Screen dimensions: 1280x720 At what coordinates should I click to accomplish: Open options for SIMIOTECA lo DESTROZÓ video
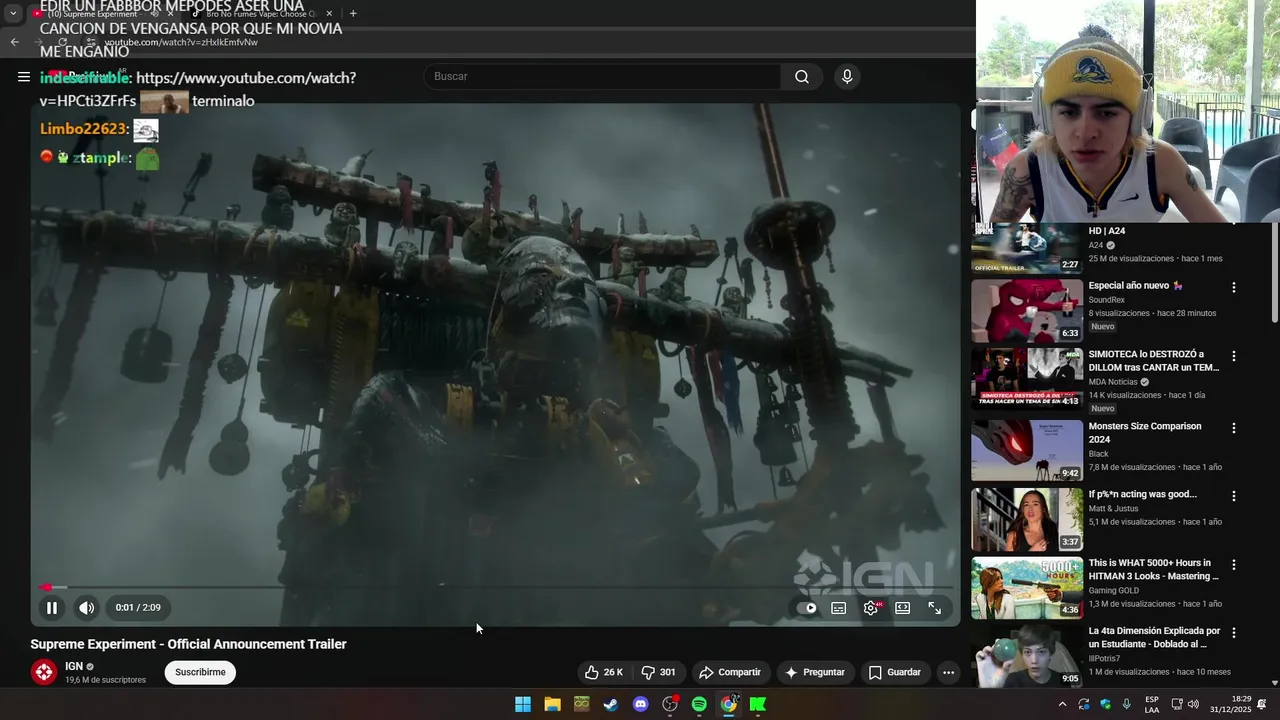(x=1233, y=356)
